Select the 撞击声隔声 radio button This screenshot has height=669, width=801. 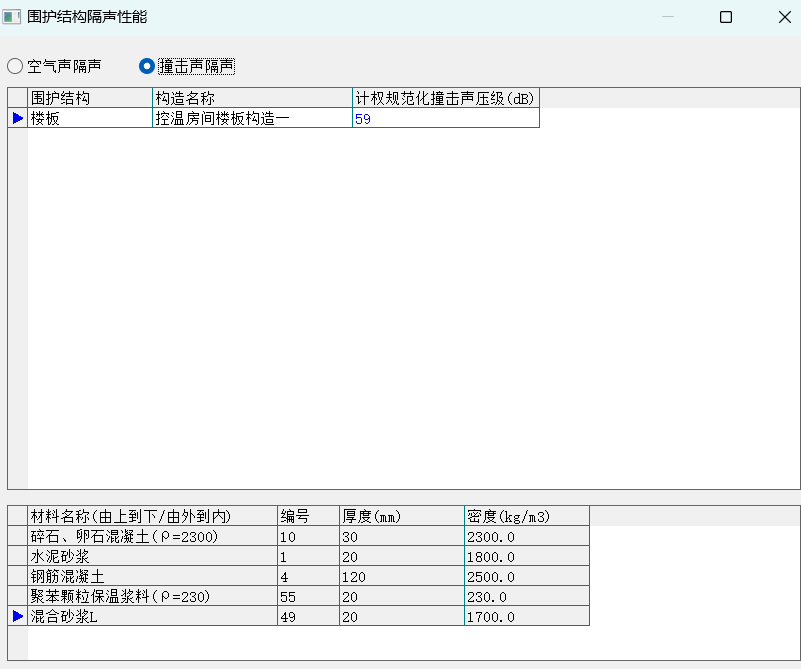[x=147, y=66]
